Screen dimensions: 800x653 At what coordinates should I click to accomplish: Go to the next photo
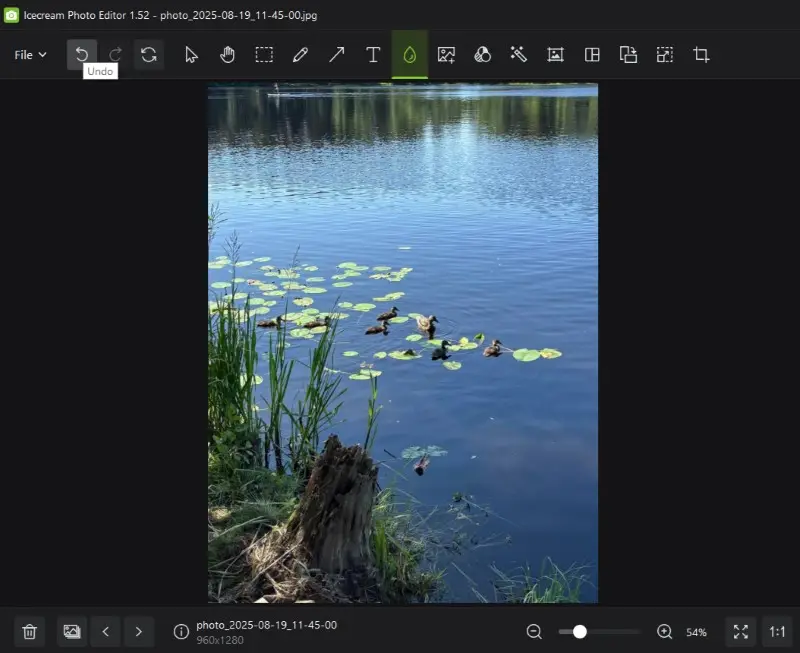pos(138,632)
